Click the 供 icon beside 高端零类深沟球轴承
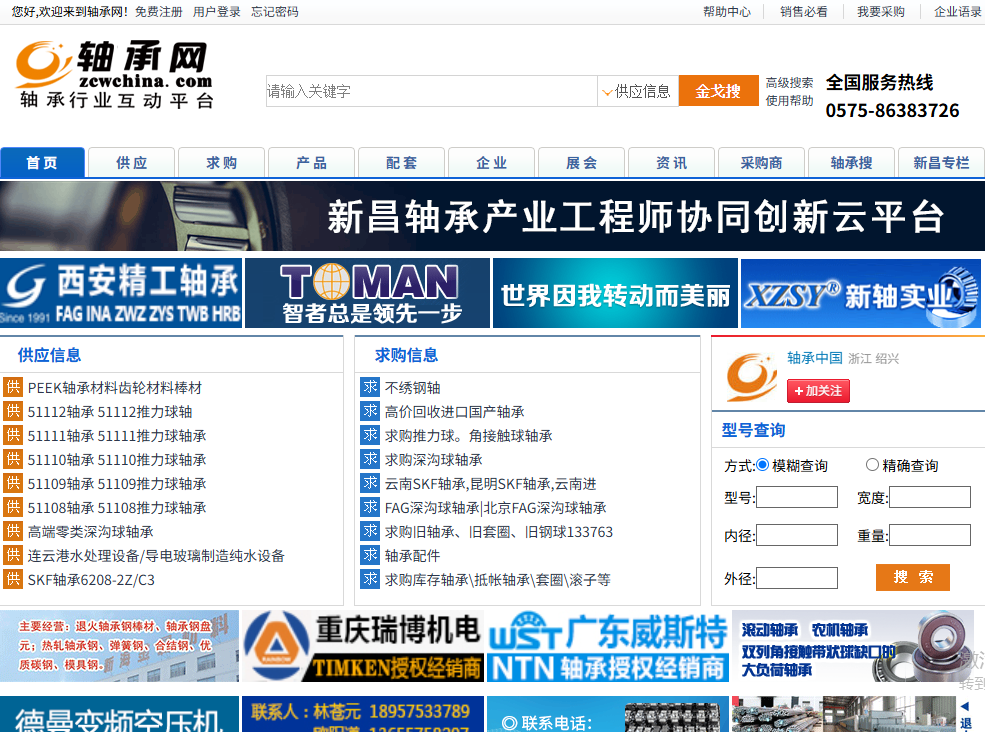 click(13, 531)
